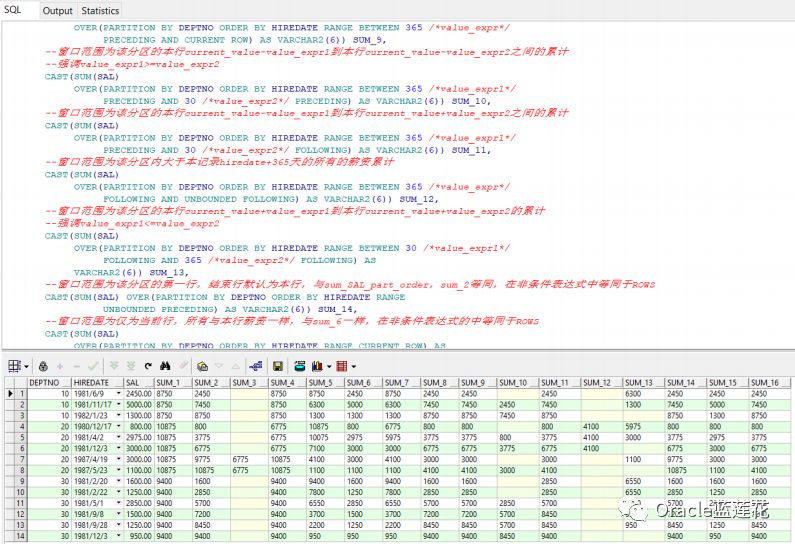
Task: Click SUM_12 cell 4100 in row 4
Action: click(x=601, y=426)
